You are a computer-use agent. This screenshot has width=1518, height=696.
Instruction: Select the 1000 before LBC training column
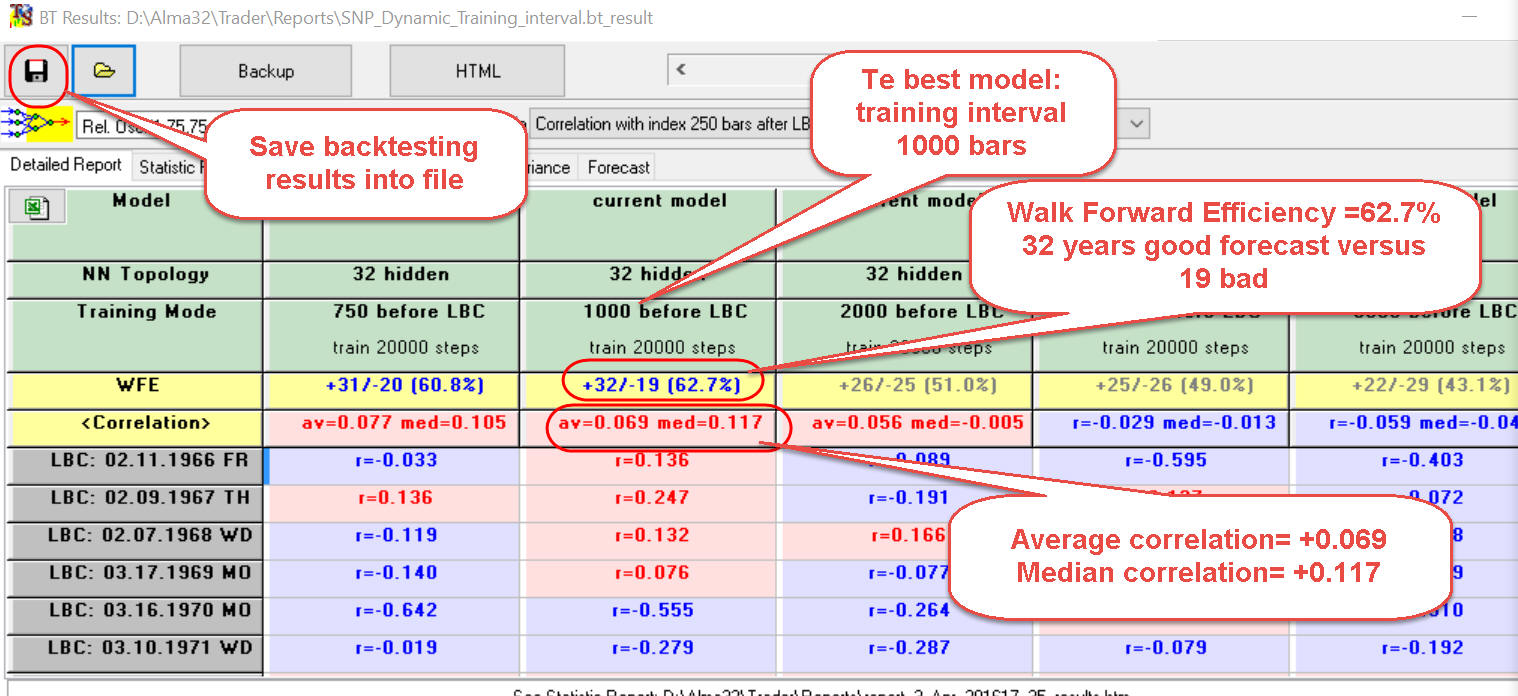point(662,312)
